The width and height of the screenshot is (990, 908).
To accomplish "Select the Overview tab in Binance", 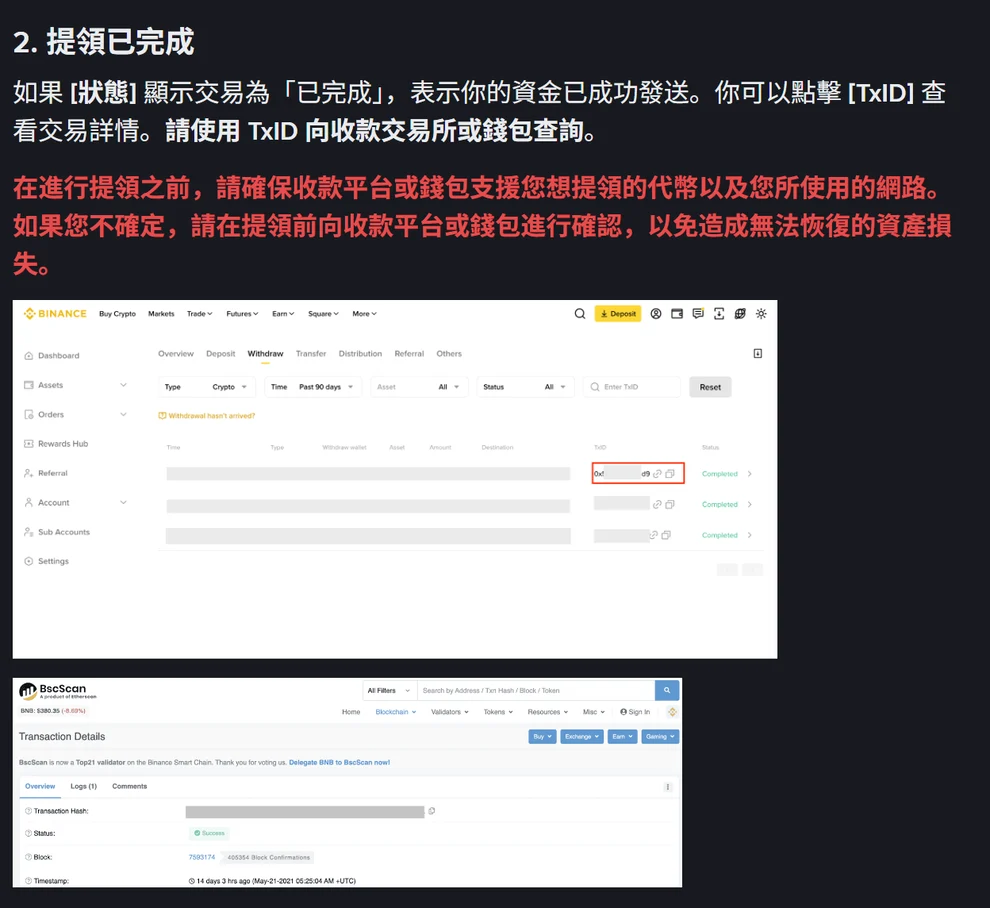I will coord(176,354).
